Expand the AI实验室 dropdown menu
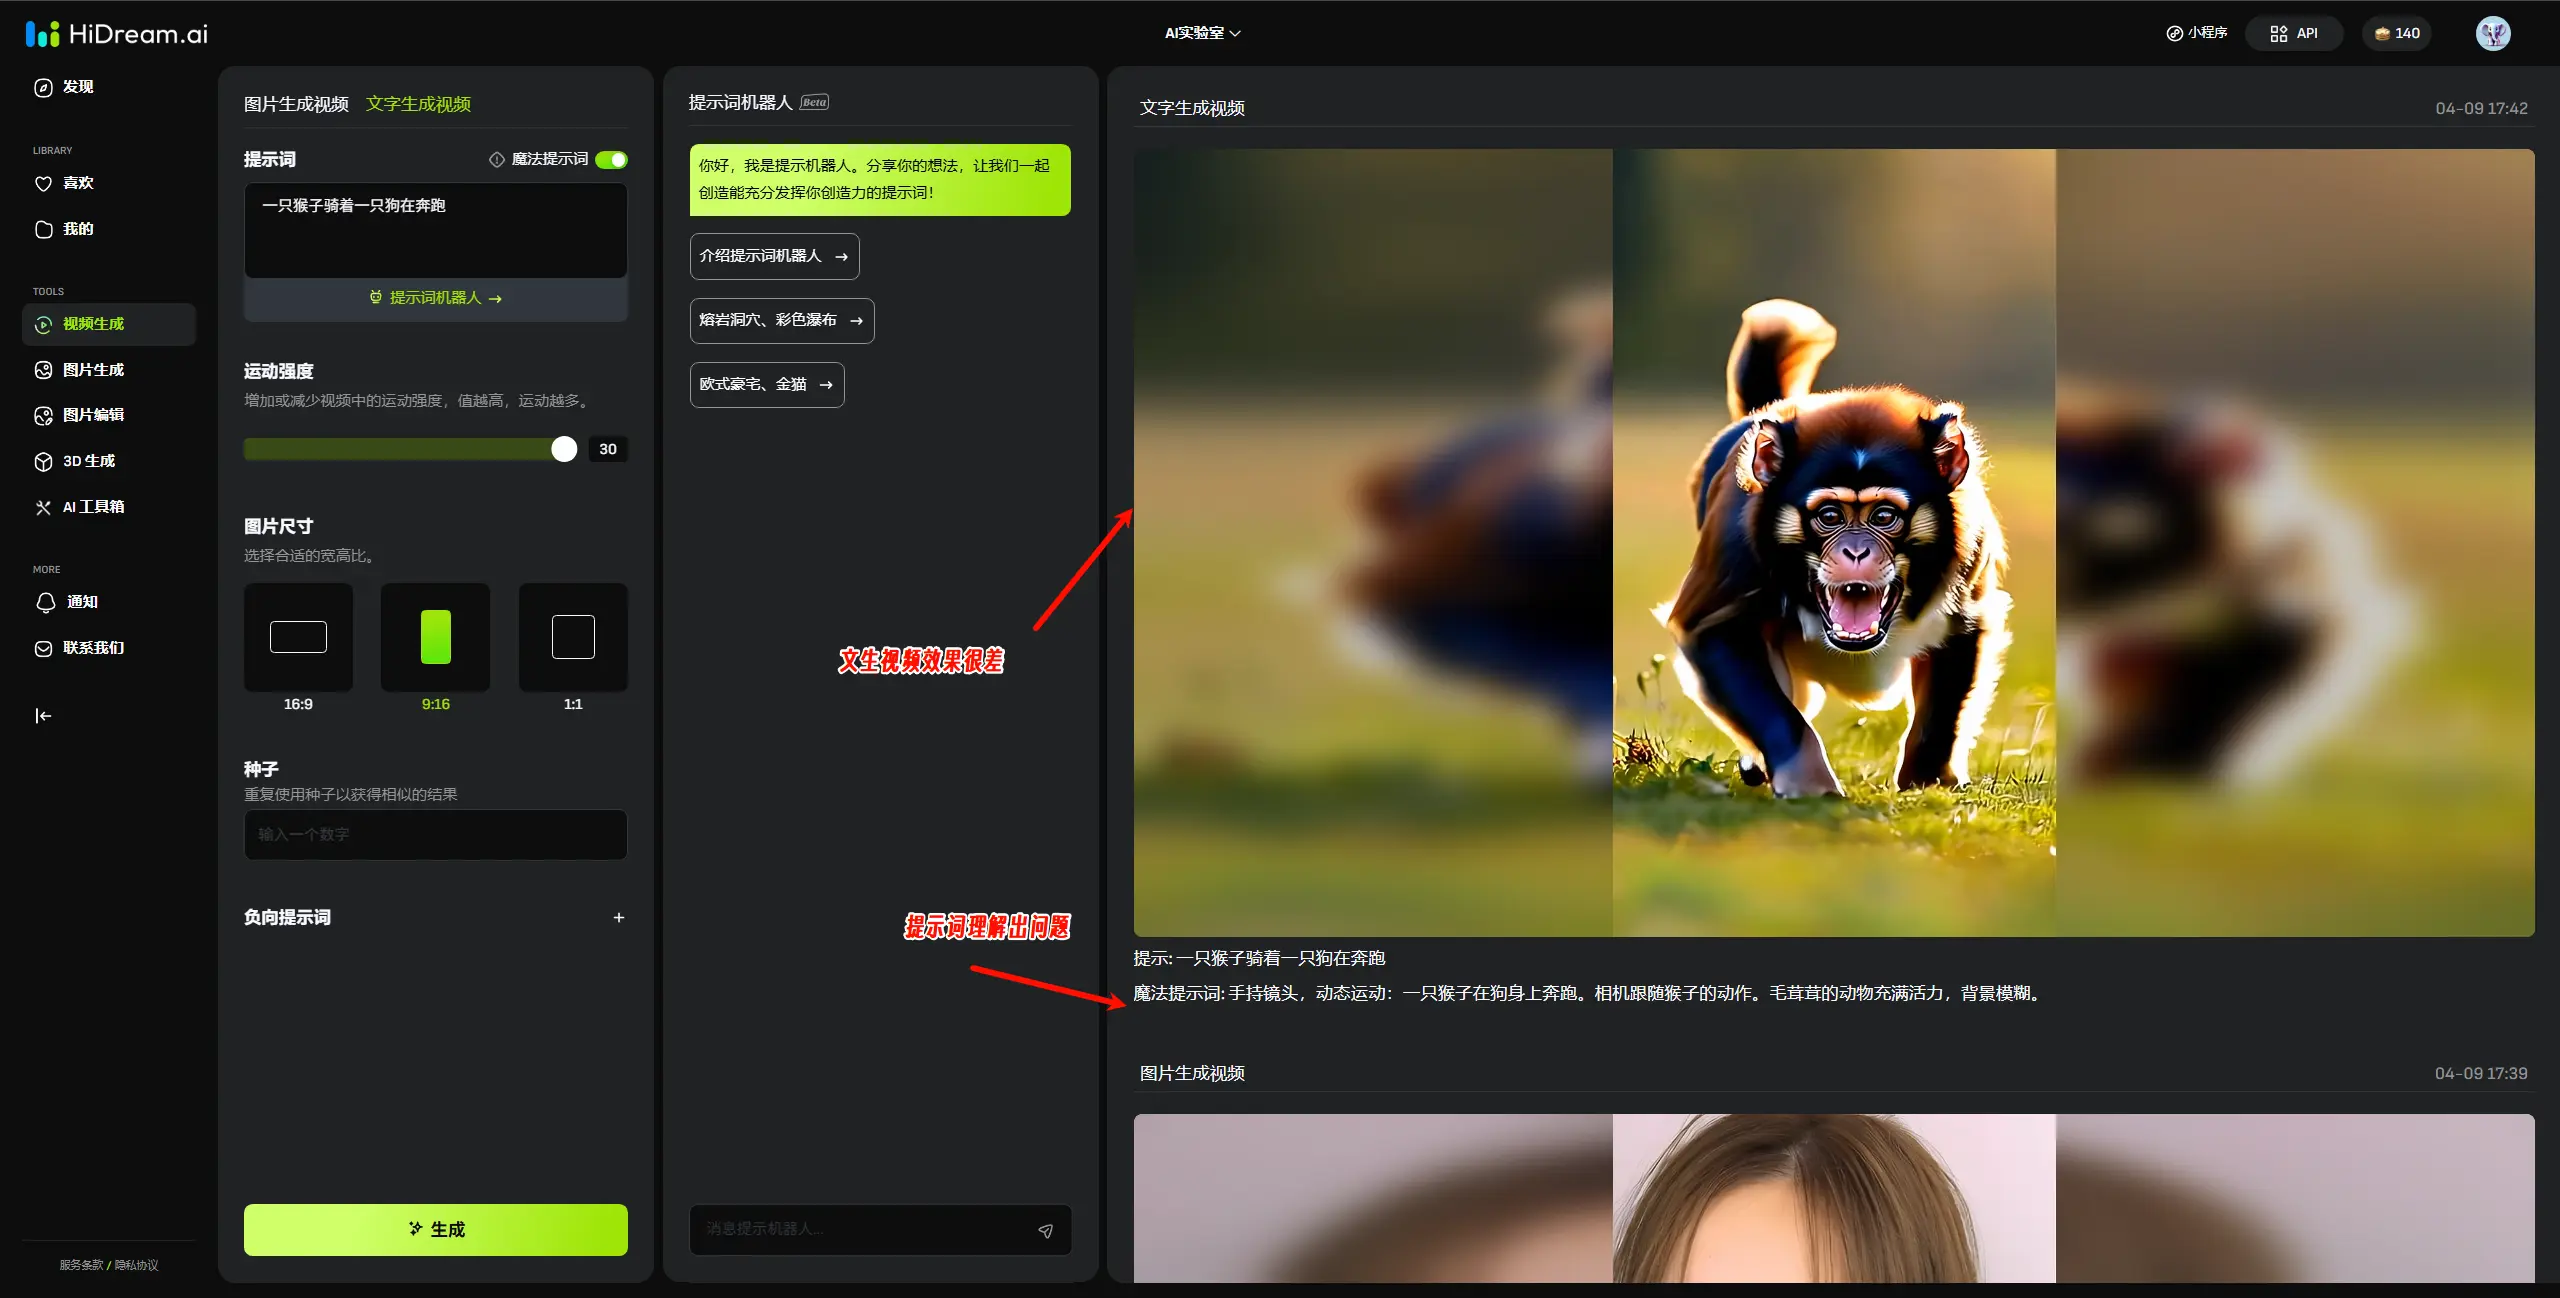The height and width of the screenshot is (1298, 2560). (x=1202, y=34)
